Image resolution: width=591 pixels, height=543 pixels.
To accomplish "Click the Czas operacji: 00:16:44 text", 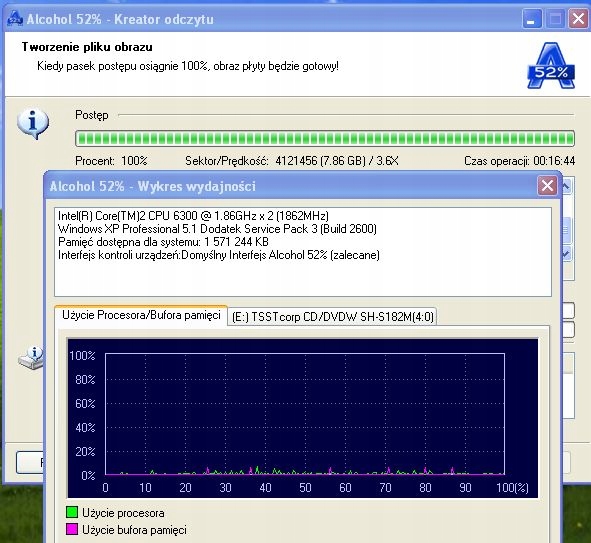I will [x=519, y=161].
